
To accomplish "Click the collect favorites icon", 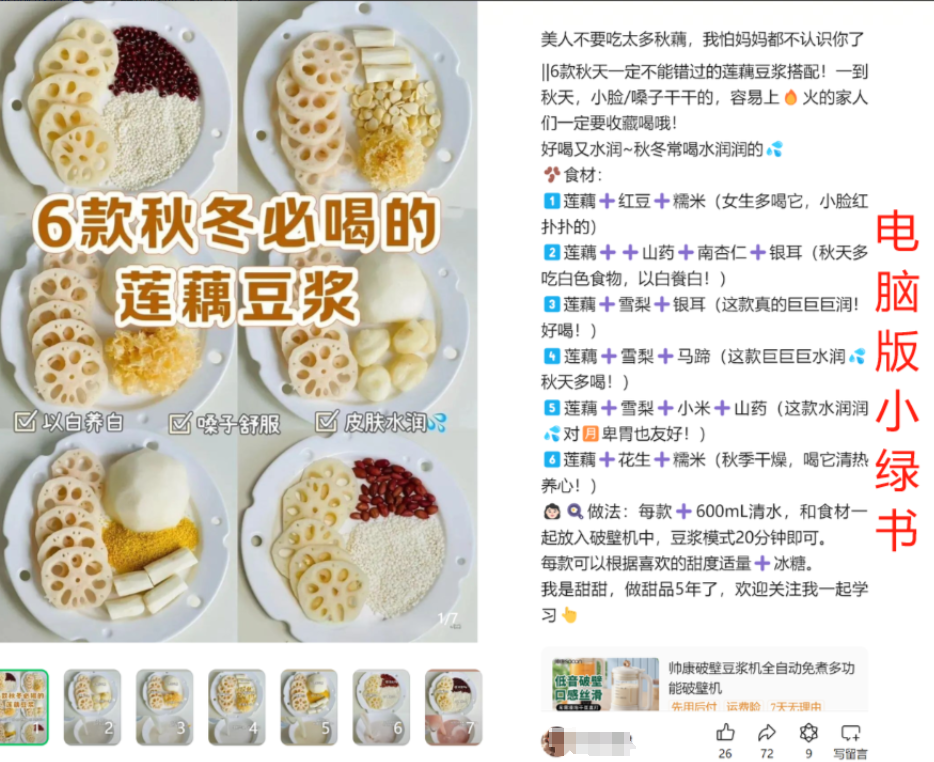I will [x=808, y=732].
